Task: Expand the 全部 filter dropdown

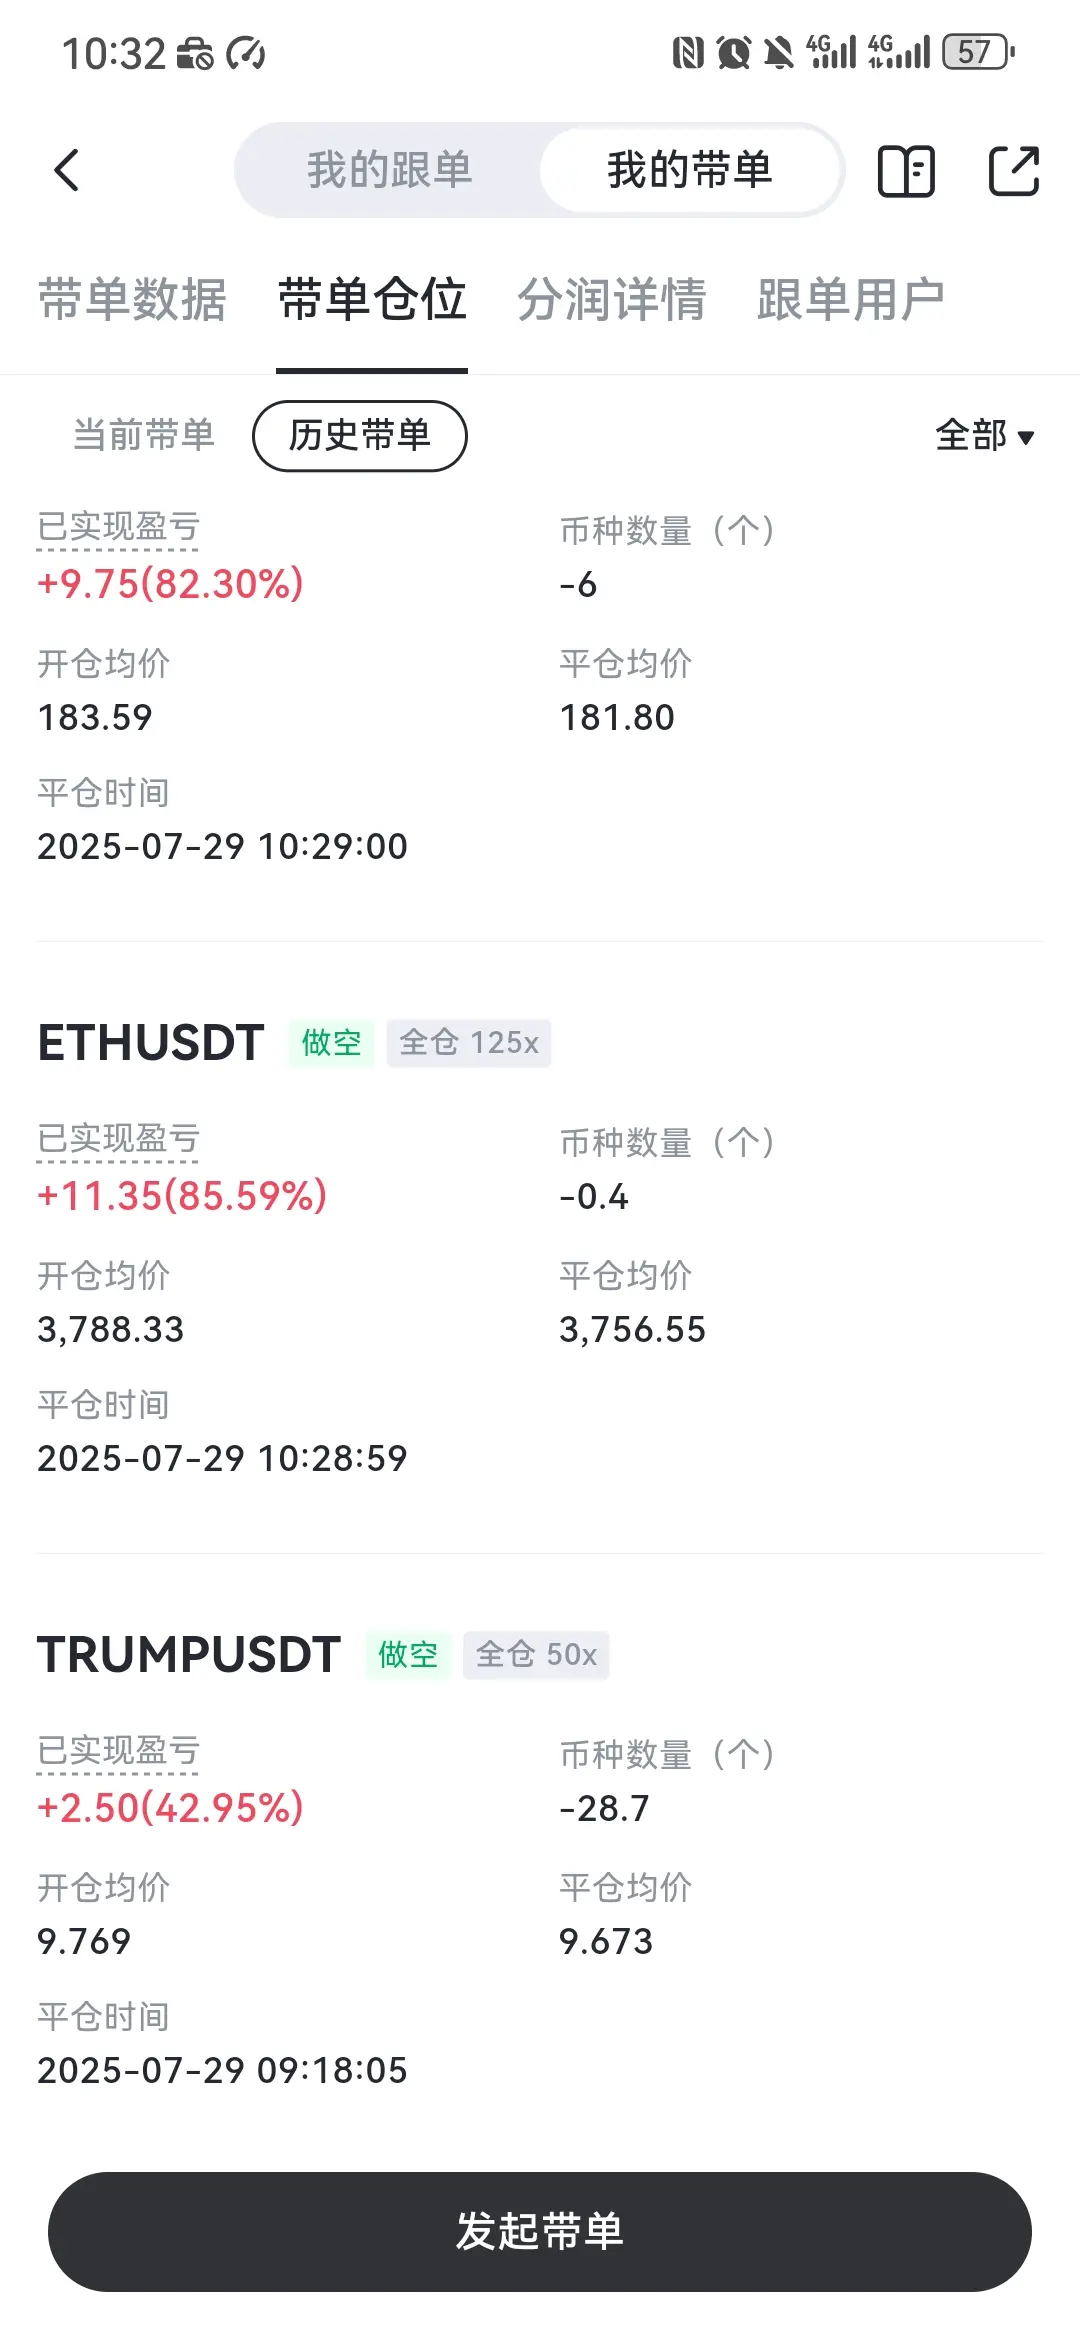Action: click(x=985, y=435)
